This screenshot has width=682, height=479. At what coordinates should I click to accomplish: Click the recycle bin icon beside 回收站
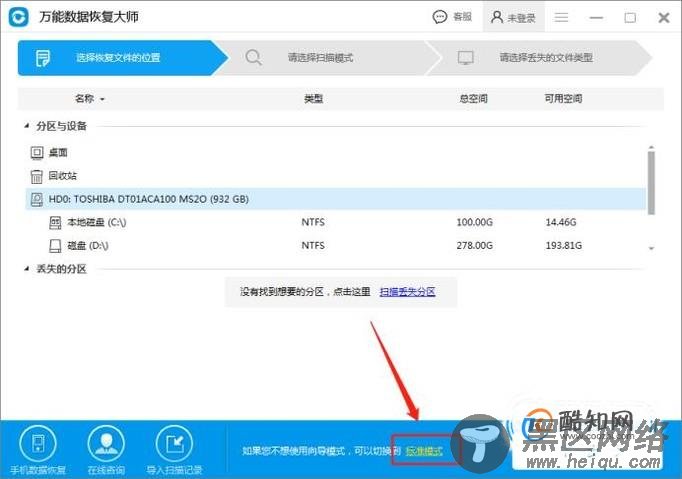[x=37, y=176]
